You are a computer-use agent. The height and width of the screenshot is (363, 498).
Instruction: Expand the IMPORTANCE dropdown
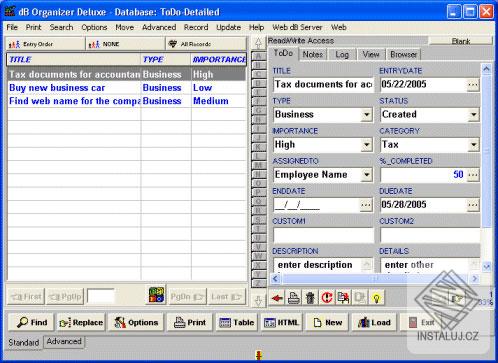pyautogui.click(x=366, y=145)
